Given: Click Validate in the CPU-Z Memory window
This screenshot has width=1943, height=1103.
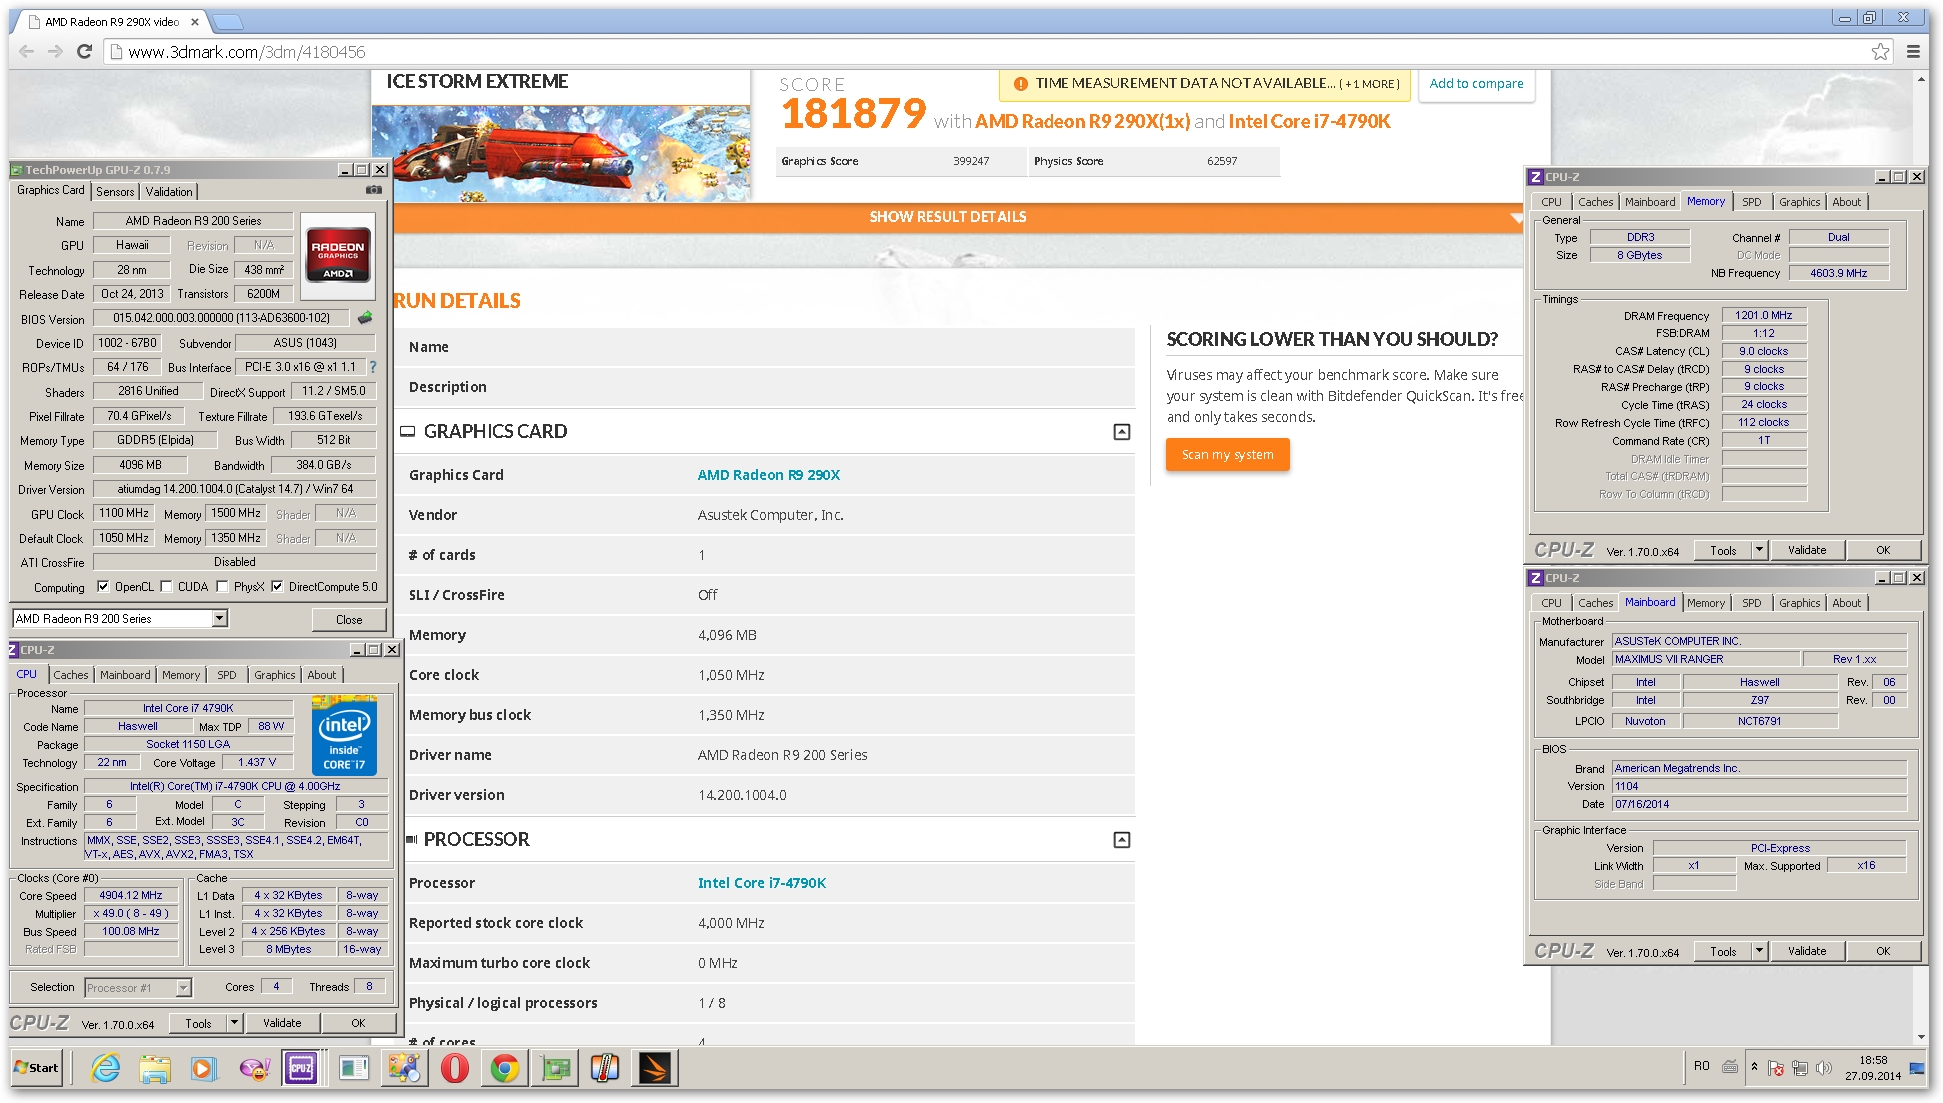Looking at the screenshot, I should (1807, 550).
